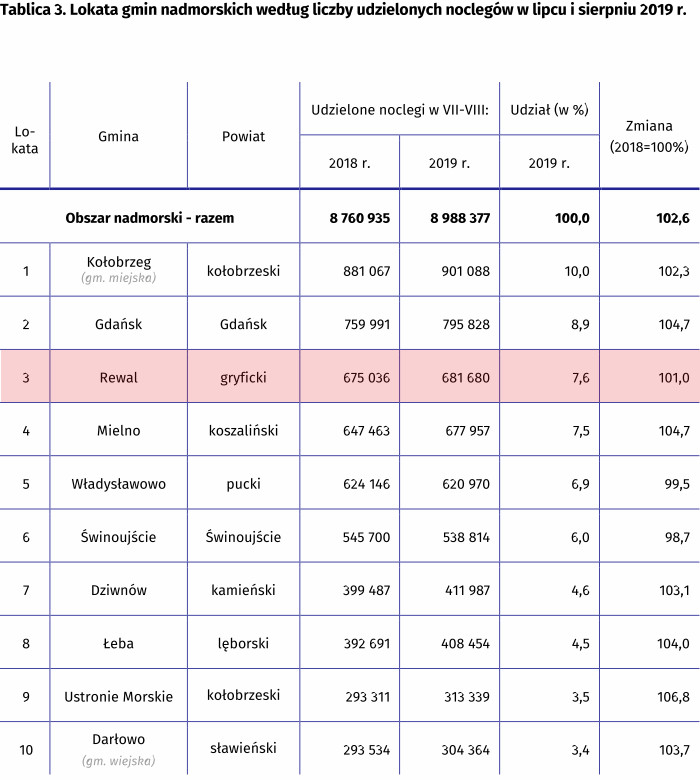Screen dimensions: 700x780
Task: Click the total value 8 988 377
Action: 460,218
